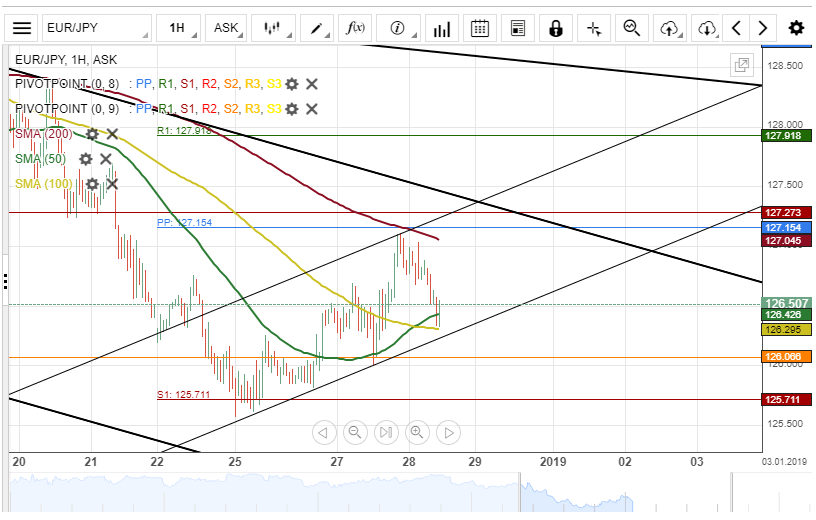Viewport: 816px width, 520px height.
Task: Open the candlestick chart type dropdown
Action: click(x=273, y=28)
